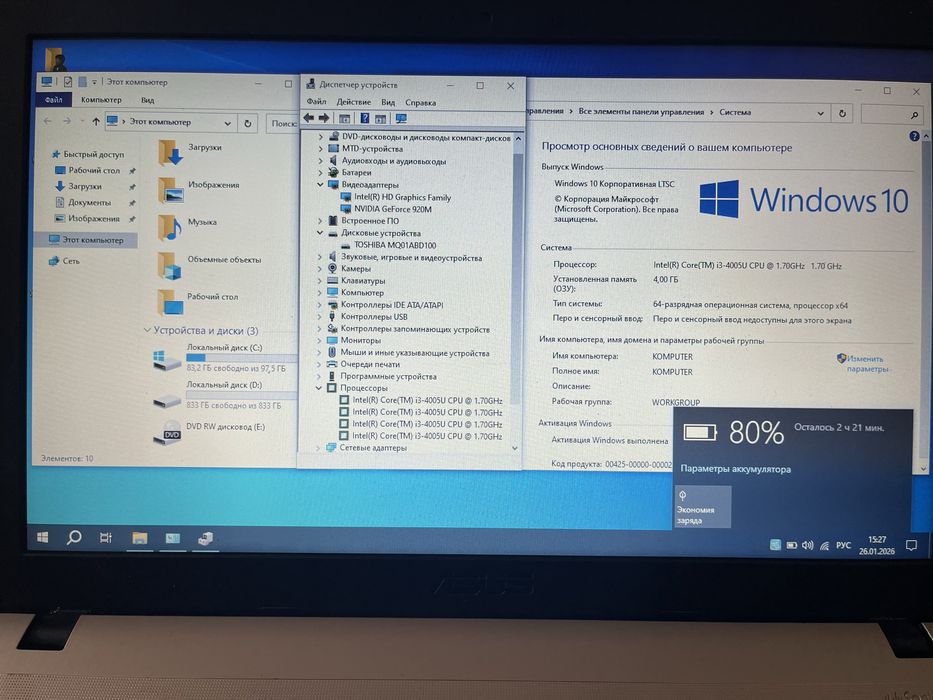933x700 pixels.
Task: Open Вид menu in Device Manager
Action: 388,102
